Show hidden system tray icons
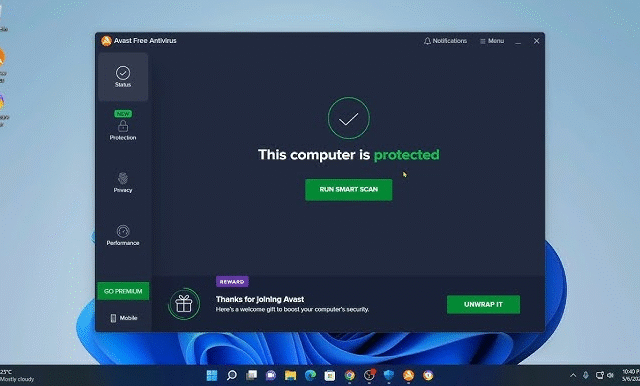The height and width of the screenshot is (386, 640). click(x=573, y=375)
